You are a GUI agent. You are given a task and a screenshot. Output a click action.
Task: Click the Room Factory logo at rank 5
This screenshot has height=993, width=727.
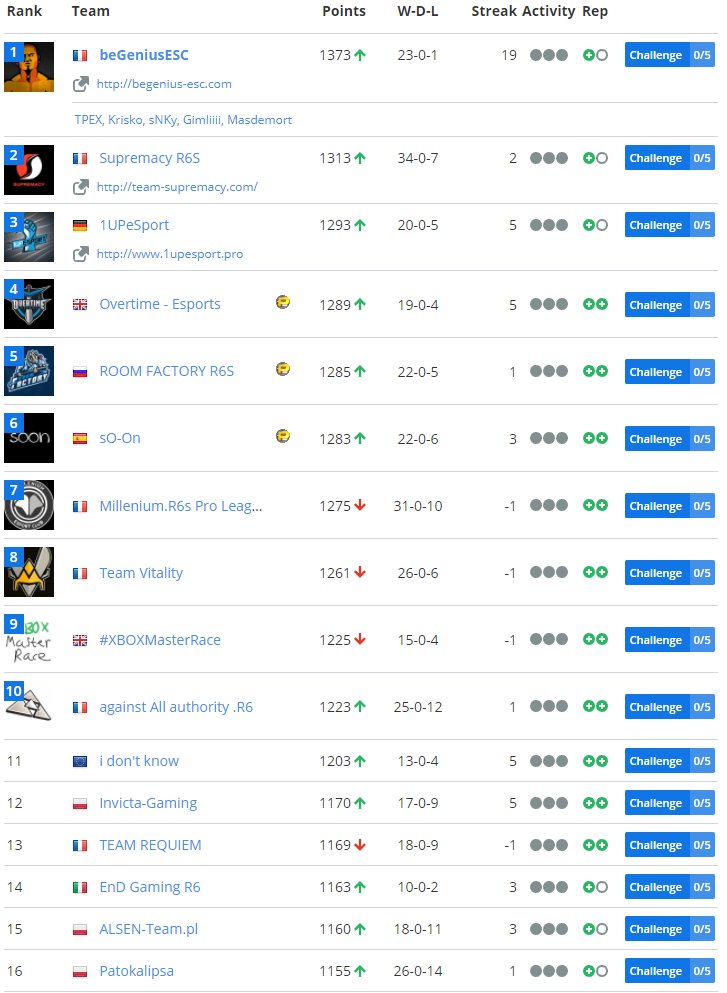[x=29, y=371]
